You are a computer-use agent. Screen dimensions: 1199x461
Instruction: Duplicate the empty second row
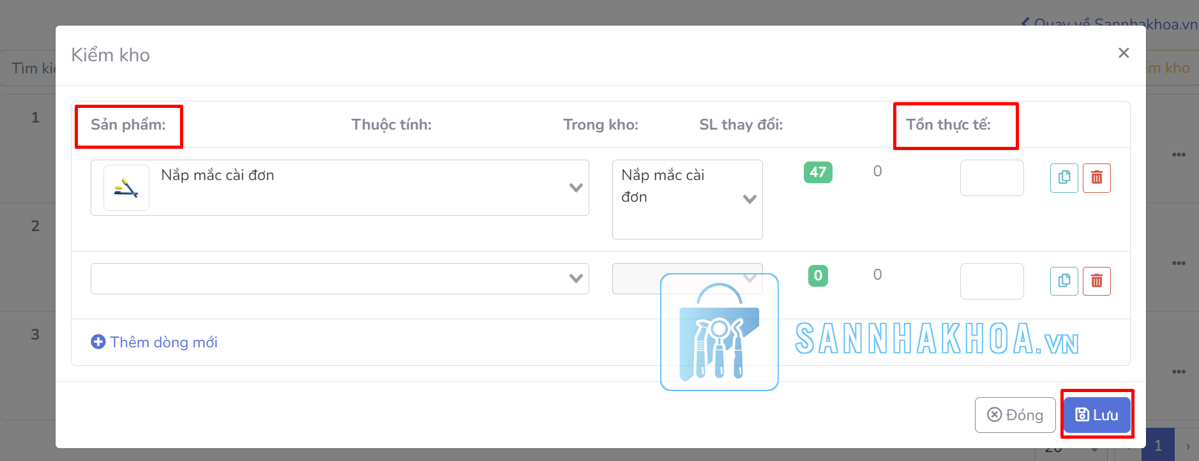(x=1064, y=282)
